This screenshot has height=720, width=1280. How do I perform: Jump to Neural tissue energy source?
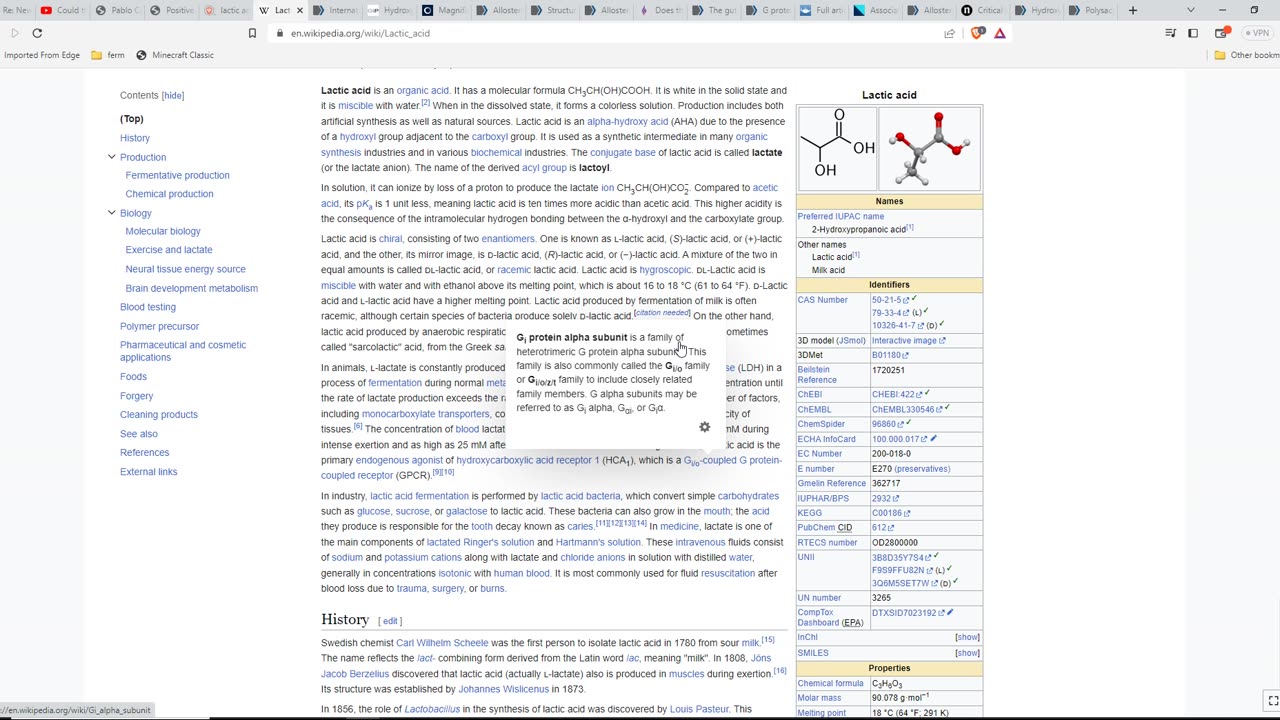click(185, 269)
